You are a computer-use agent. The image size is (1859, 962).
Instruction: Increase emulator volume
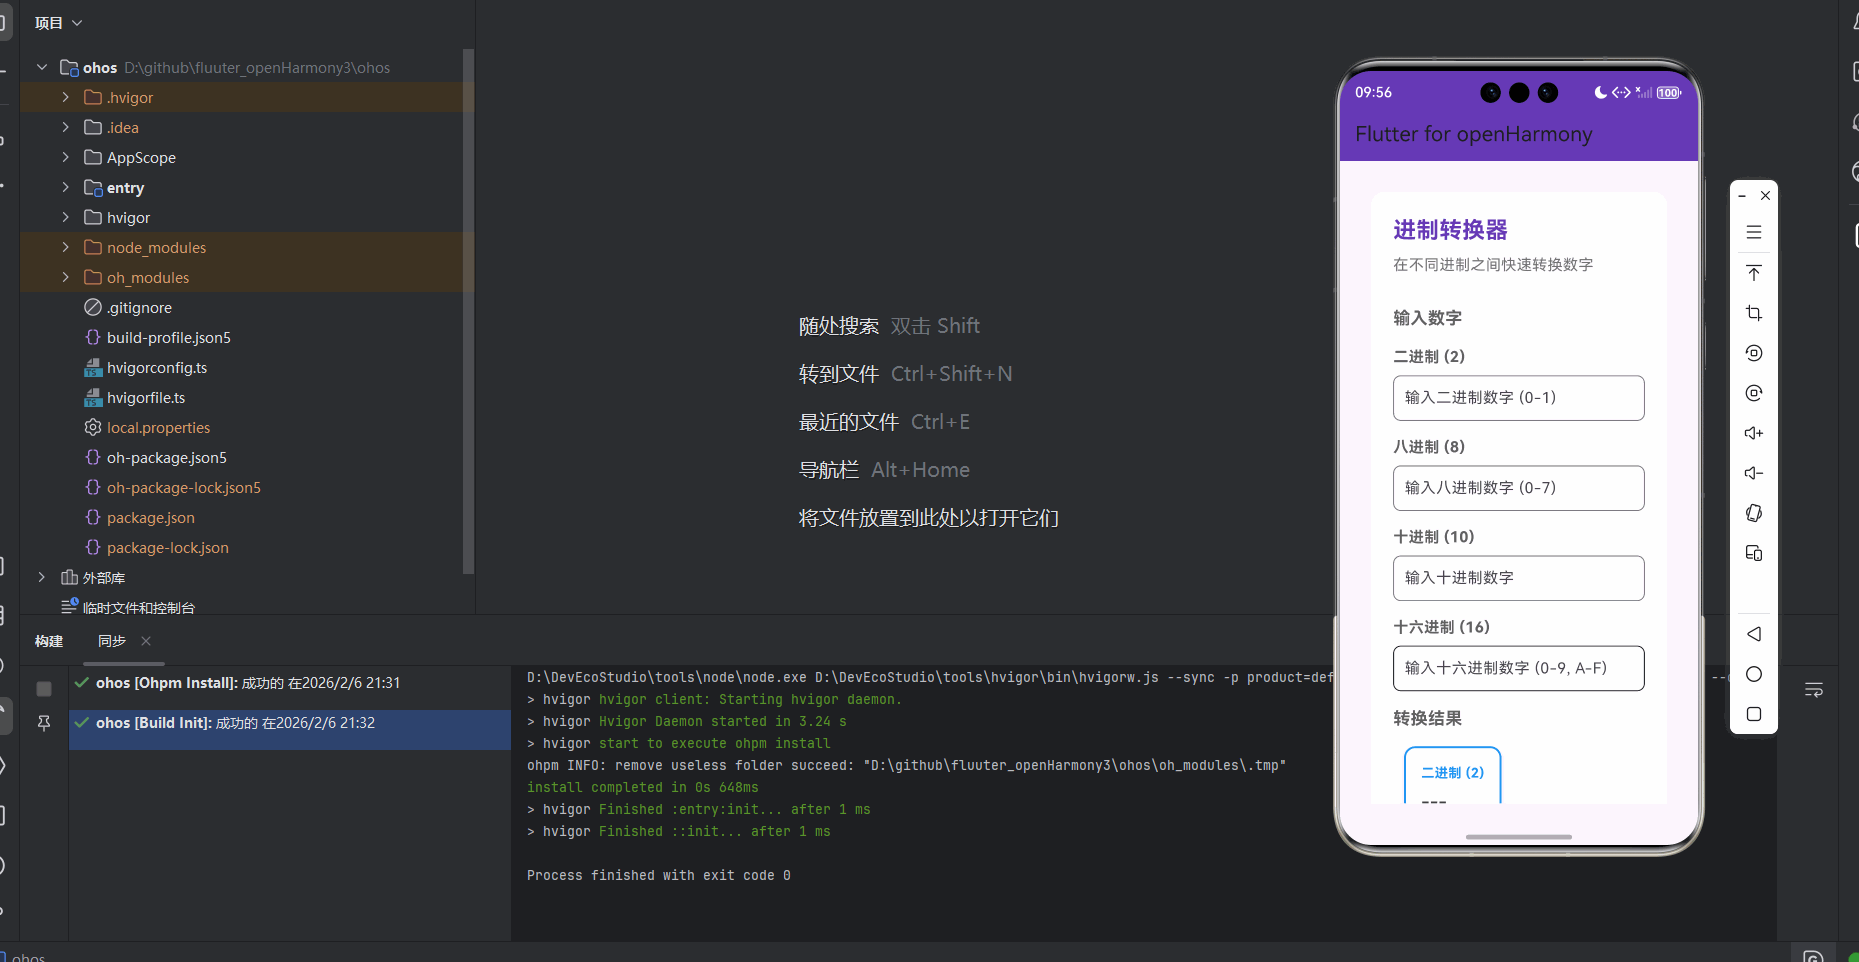[x=1753, y=433]
